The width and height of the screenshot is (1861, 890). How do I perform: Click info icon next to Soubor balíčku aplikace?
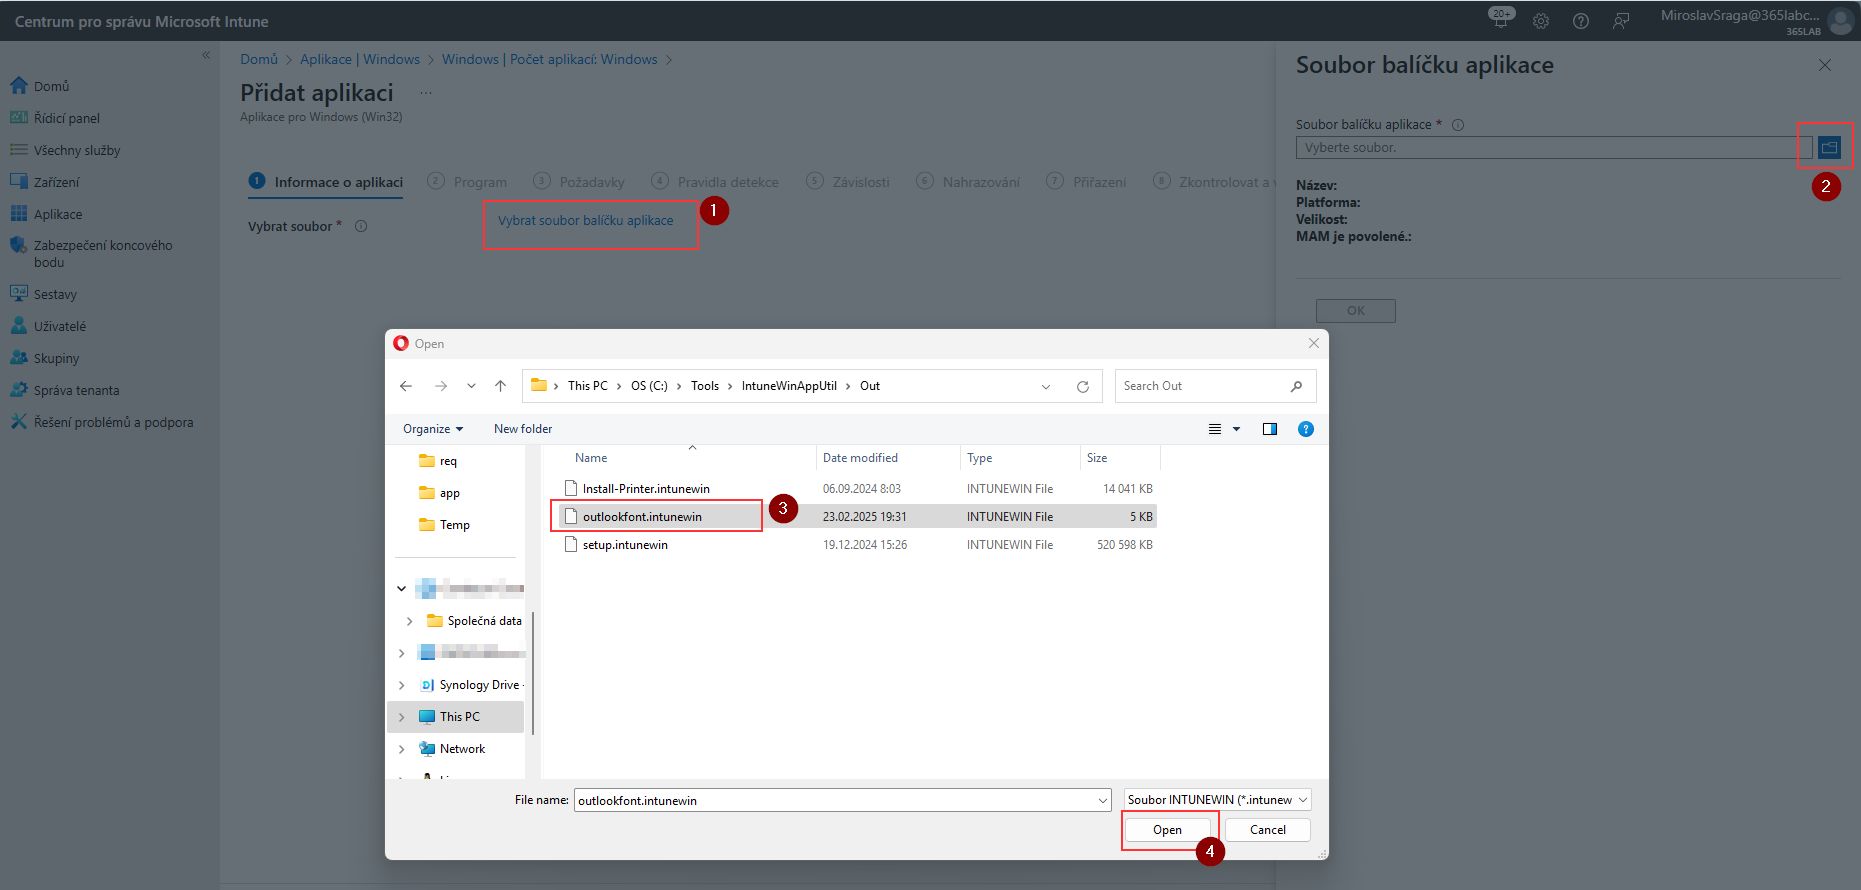tap(1458, 125)
